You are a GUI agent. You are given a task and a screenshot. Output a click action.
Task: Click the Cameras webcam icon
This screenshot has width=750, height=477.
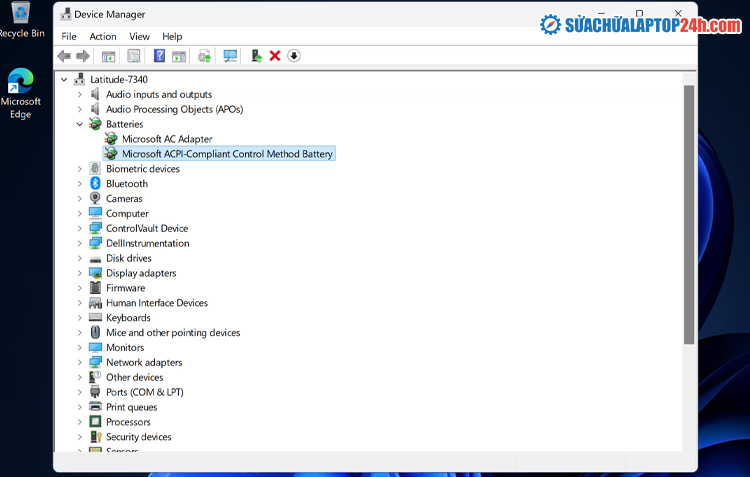95,198
